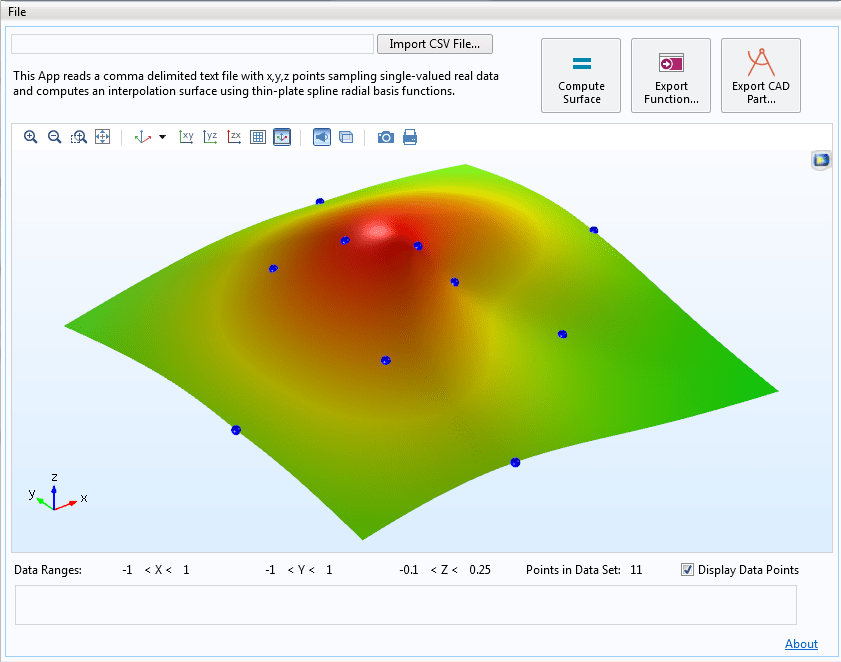Click the Zoom Extents icon

click(x=102, y=136)
